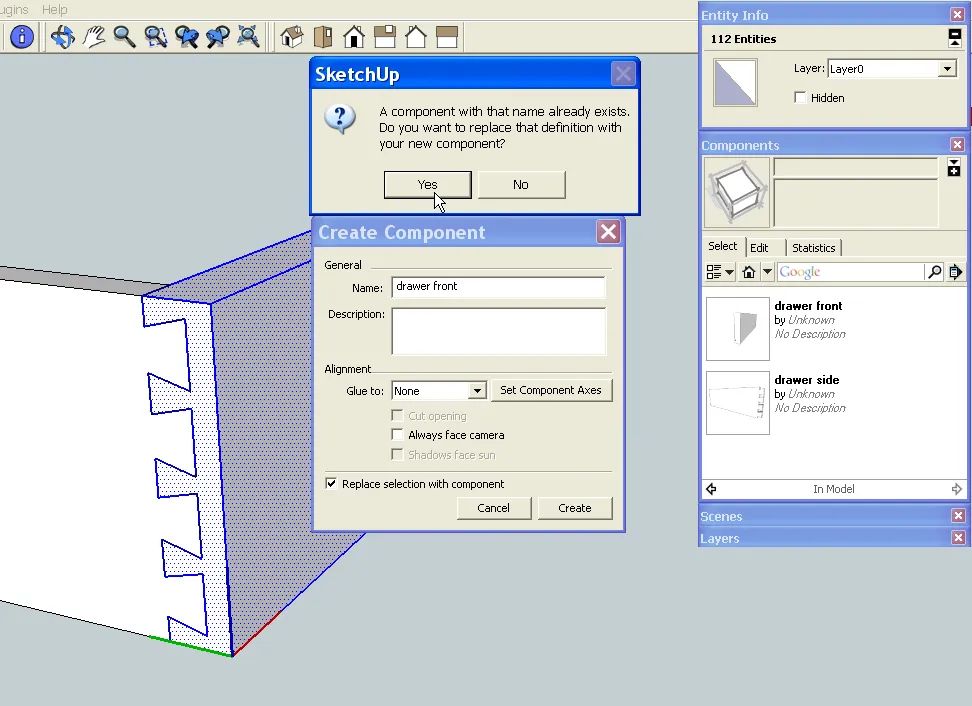Switch to Left view icon
Viewport: 972px width, 706px height.
(x=447, y=37)
